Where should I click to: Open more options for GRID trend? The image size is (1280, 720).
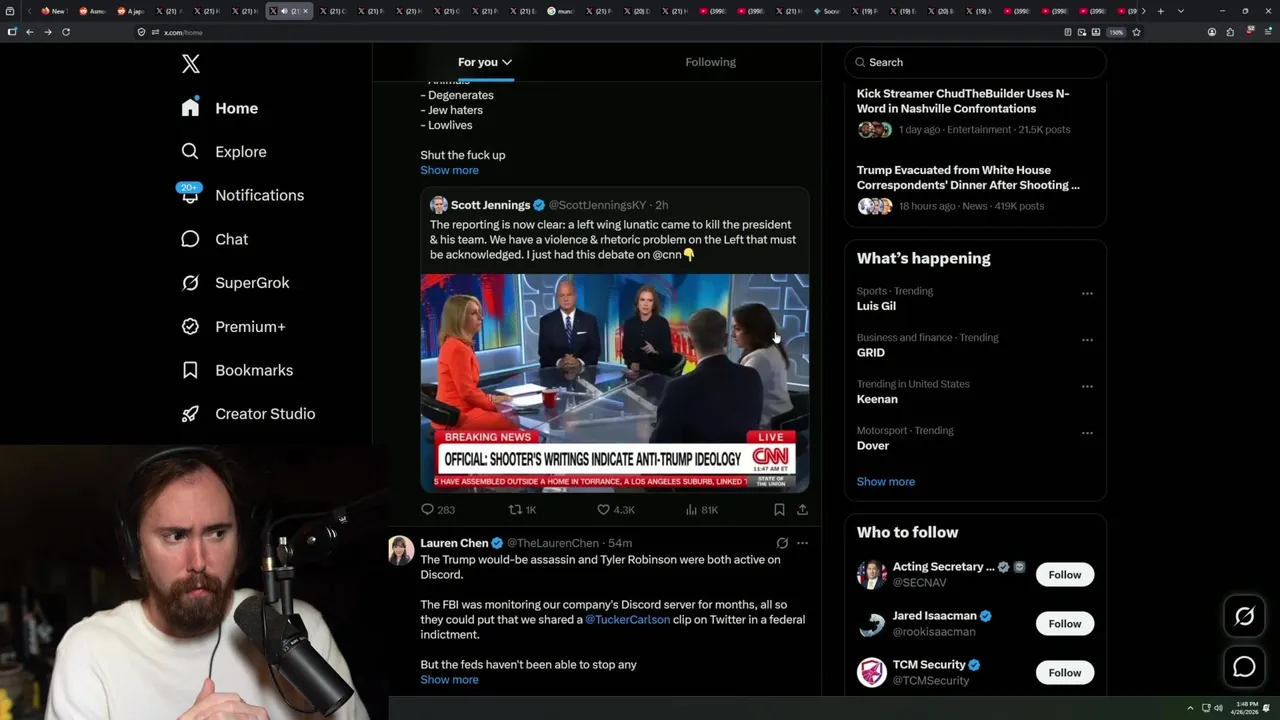(x=1087, y=340)
